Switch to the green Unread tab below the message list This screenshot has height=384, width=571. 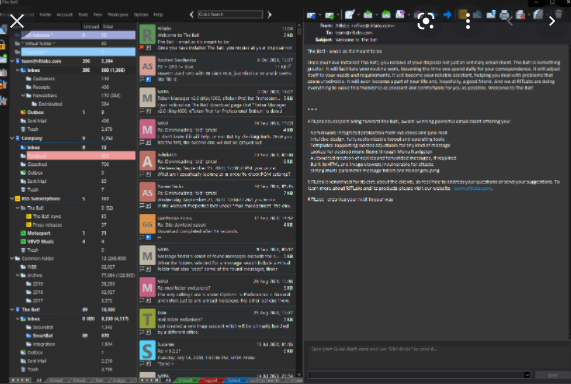coord(186,380)
